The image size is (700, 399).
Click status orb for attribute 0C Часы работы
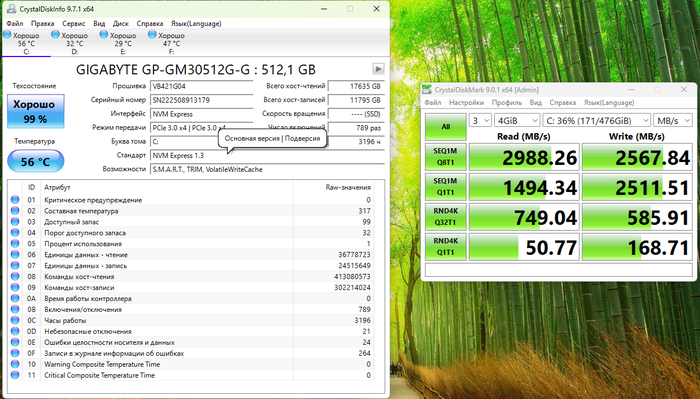click(x=15, y=320)
